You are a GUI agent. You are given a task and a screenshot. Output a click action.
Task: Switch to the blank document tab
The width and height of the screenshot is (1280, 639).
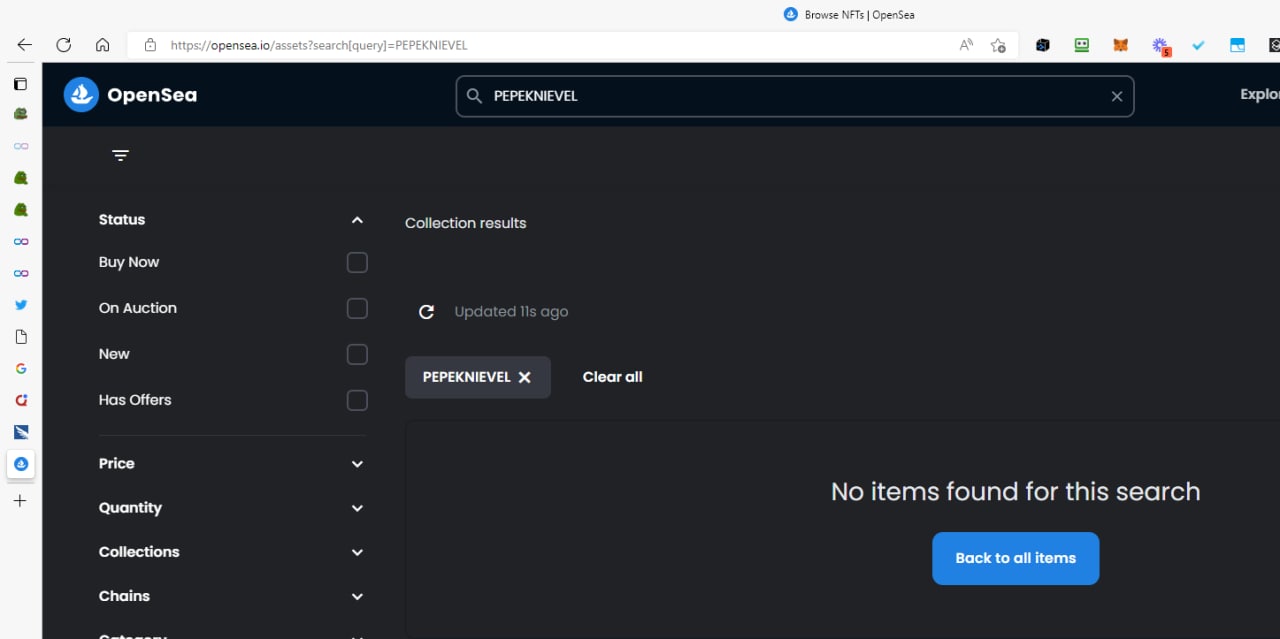(21, 337)
